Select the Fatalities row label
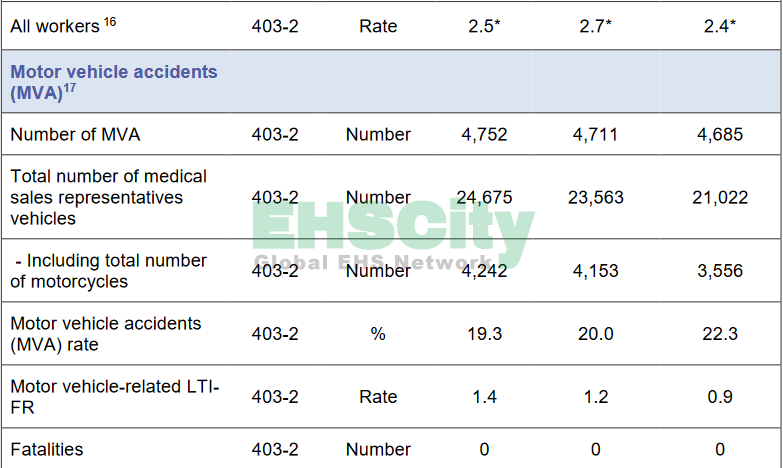783x468 pixels. 47,450
